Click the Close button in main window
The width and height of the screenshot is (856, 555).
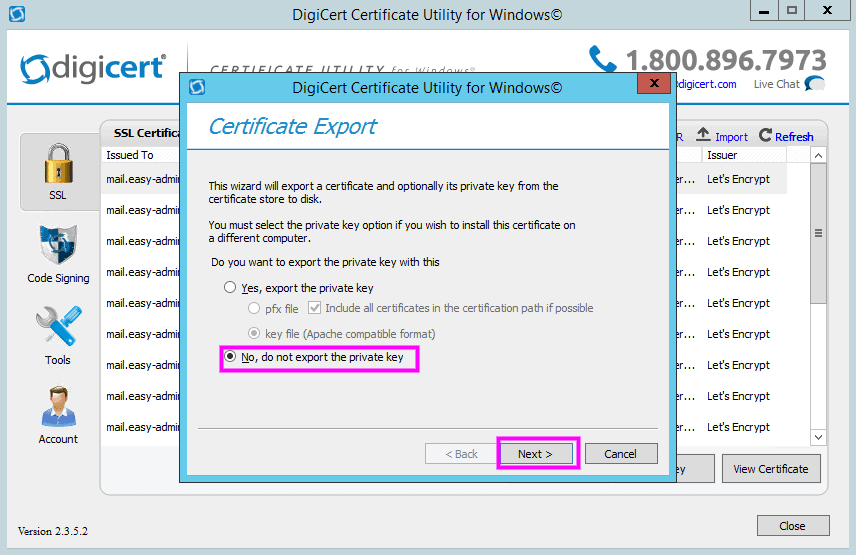(x=793, y=526)
